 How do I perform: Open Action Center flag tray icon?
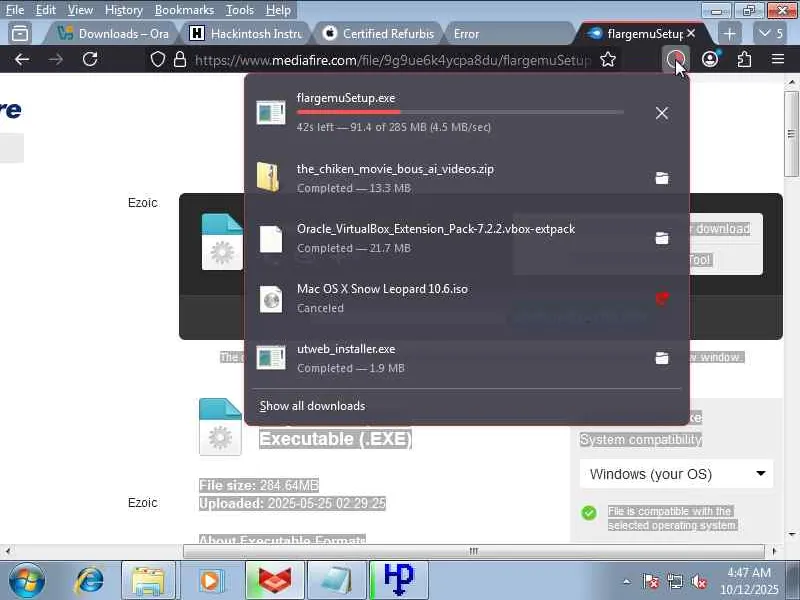(651, 581)
